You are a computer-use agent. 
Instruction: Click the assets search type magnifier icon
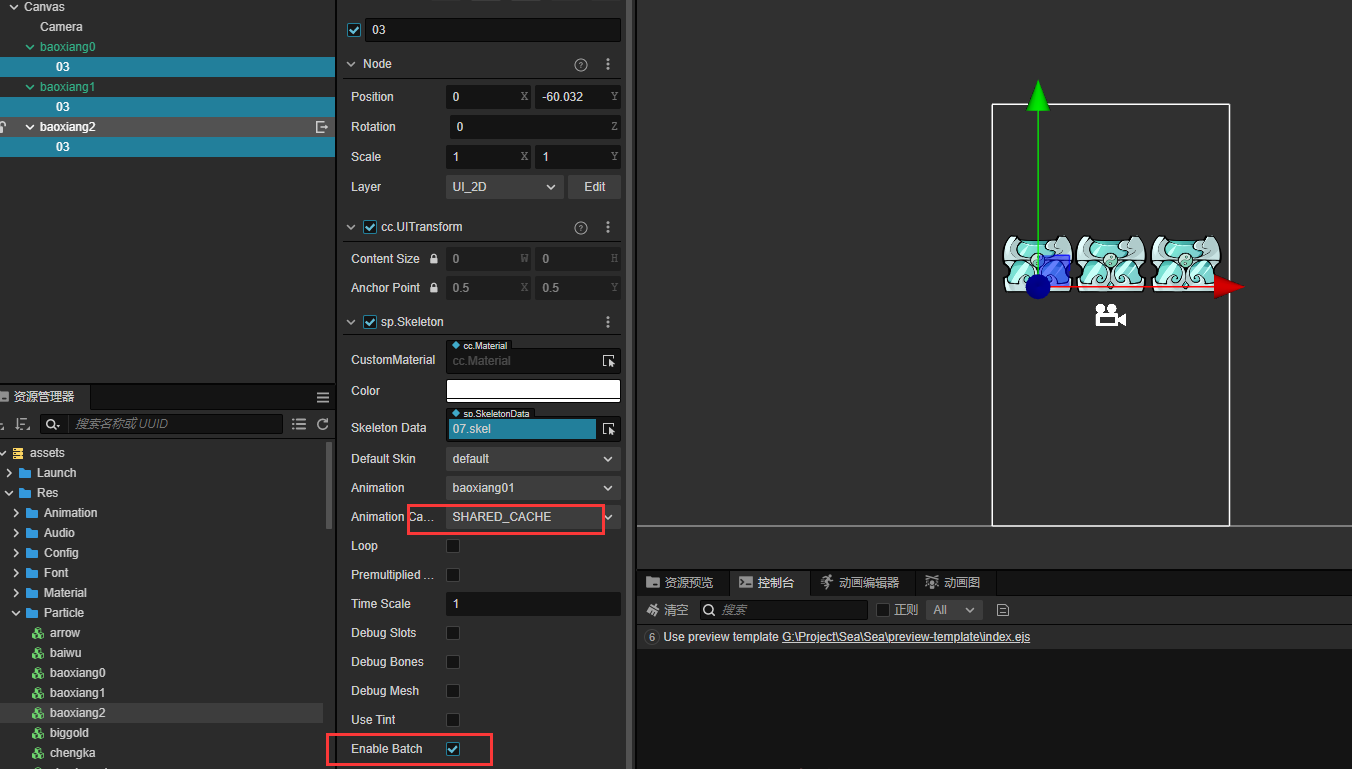point(52,424)
